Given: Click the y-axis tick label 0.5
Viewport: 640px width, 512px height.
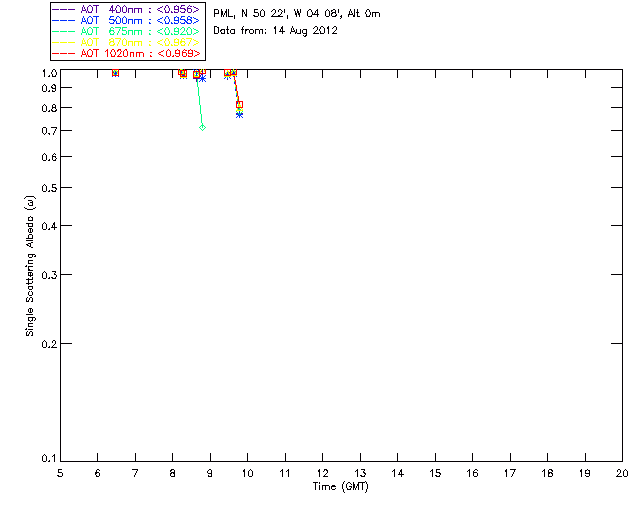Looking at the screenshot, I should [49, 188].
